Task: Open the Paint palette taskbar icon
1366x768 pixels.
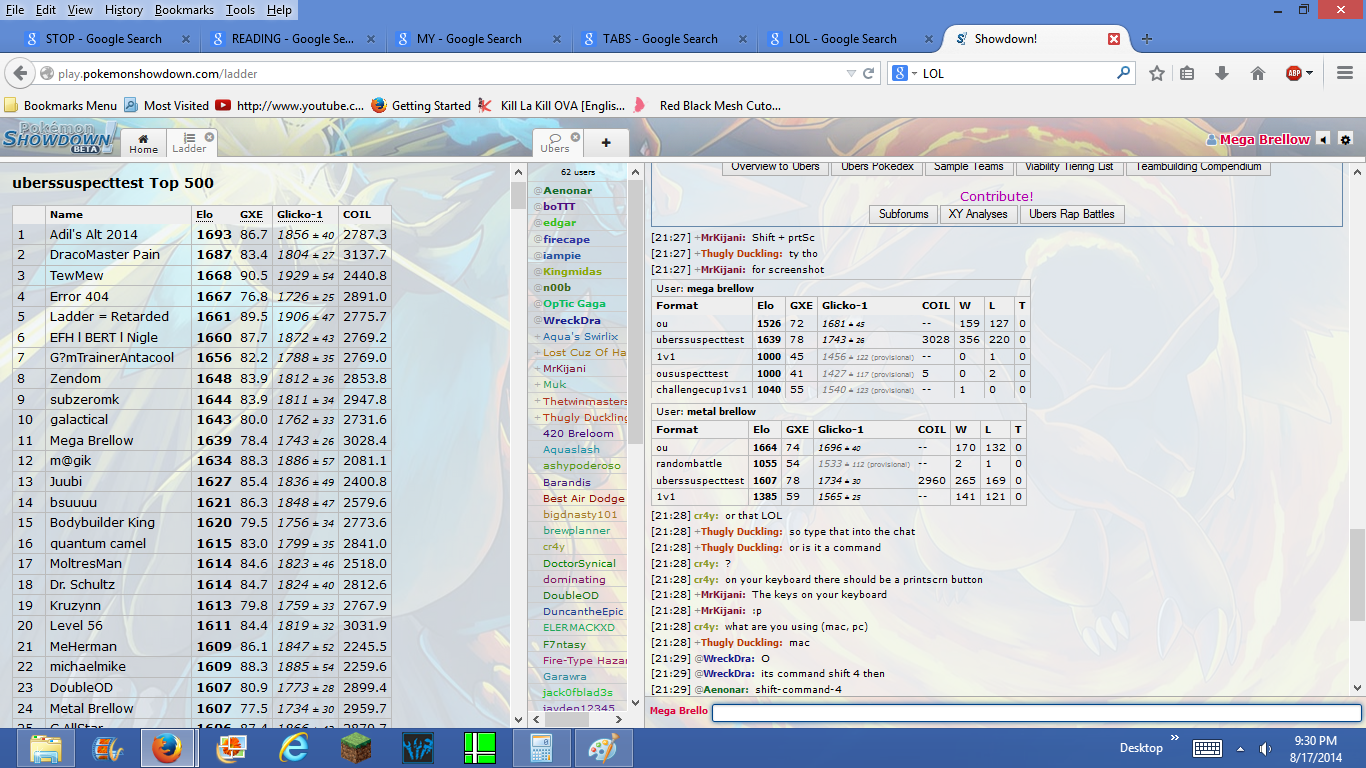Action: 603,748
